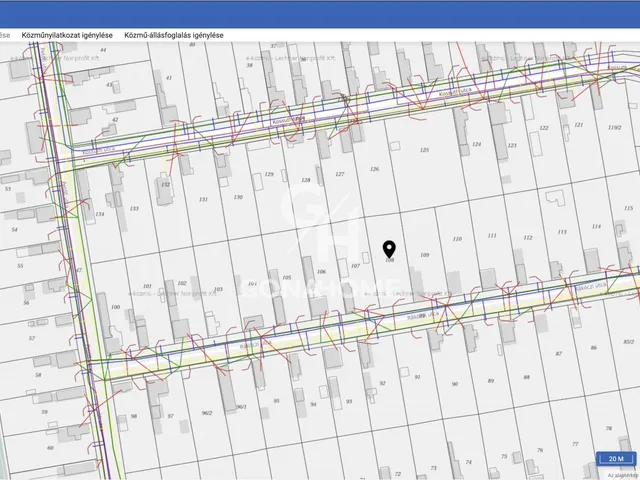640x480 pixels.
Task: Click parcel 87 on the map
Action: click(x=557, y=354)
